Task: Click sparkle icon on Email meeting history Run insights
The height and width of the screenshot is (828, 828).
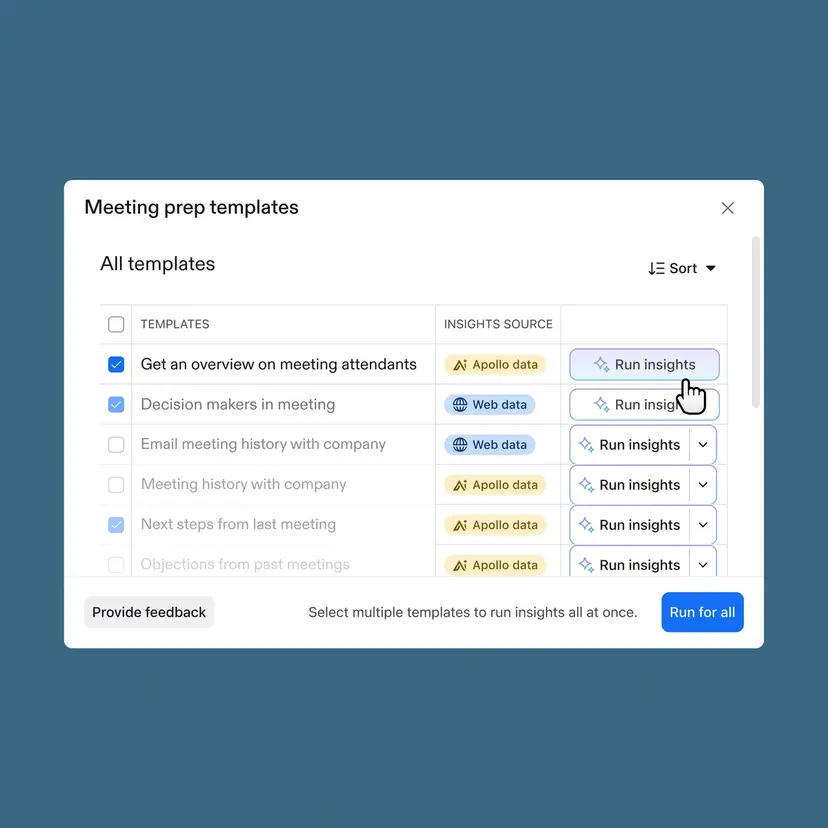Action: [x=586, y=445]
